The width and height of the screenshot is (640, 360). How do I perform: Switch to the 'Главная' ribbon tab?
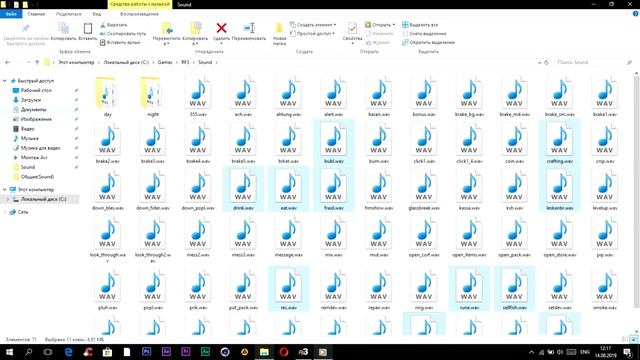36,14
